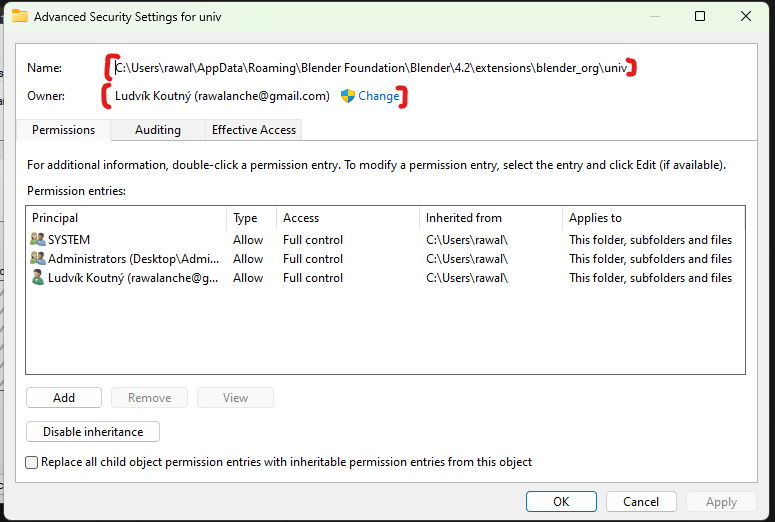This screenshot has width=775, height=522.
Task: Click C:\Users\rawal\ in Ludvík Koutný row
Action: point(467,278)
